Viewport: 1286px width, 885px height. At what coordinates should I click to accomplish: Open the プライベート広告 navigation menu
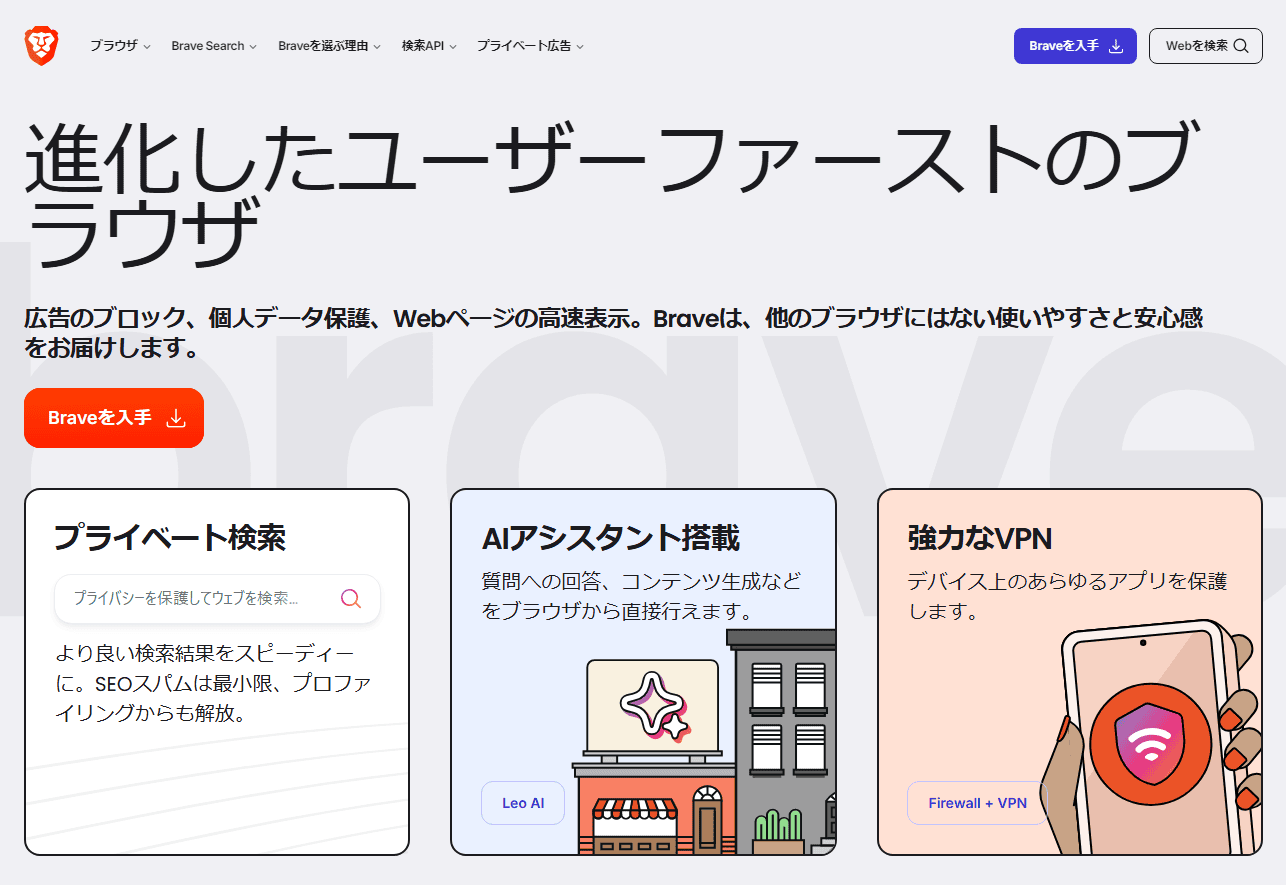530,46
